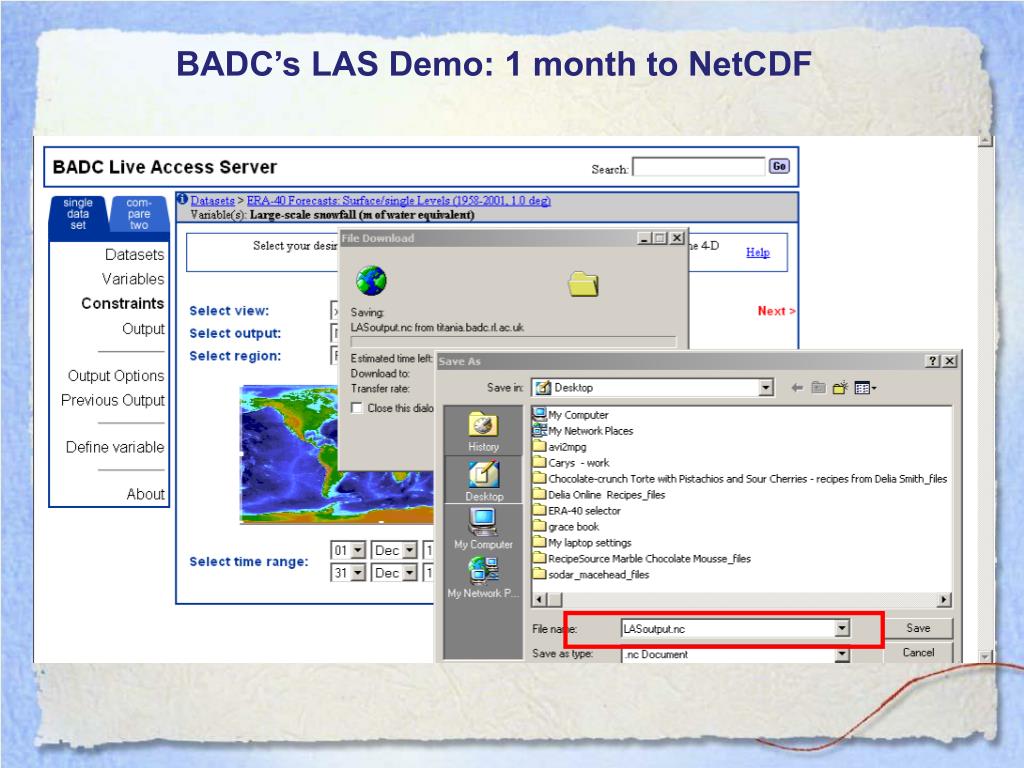Open the Constraints menu item
Viewport: 1024px width, 768px height.
(x=123, y=304)
